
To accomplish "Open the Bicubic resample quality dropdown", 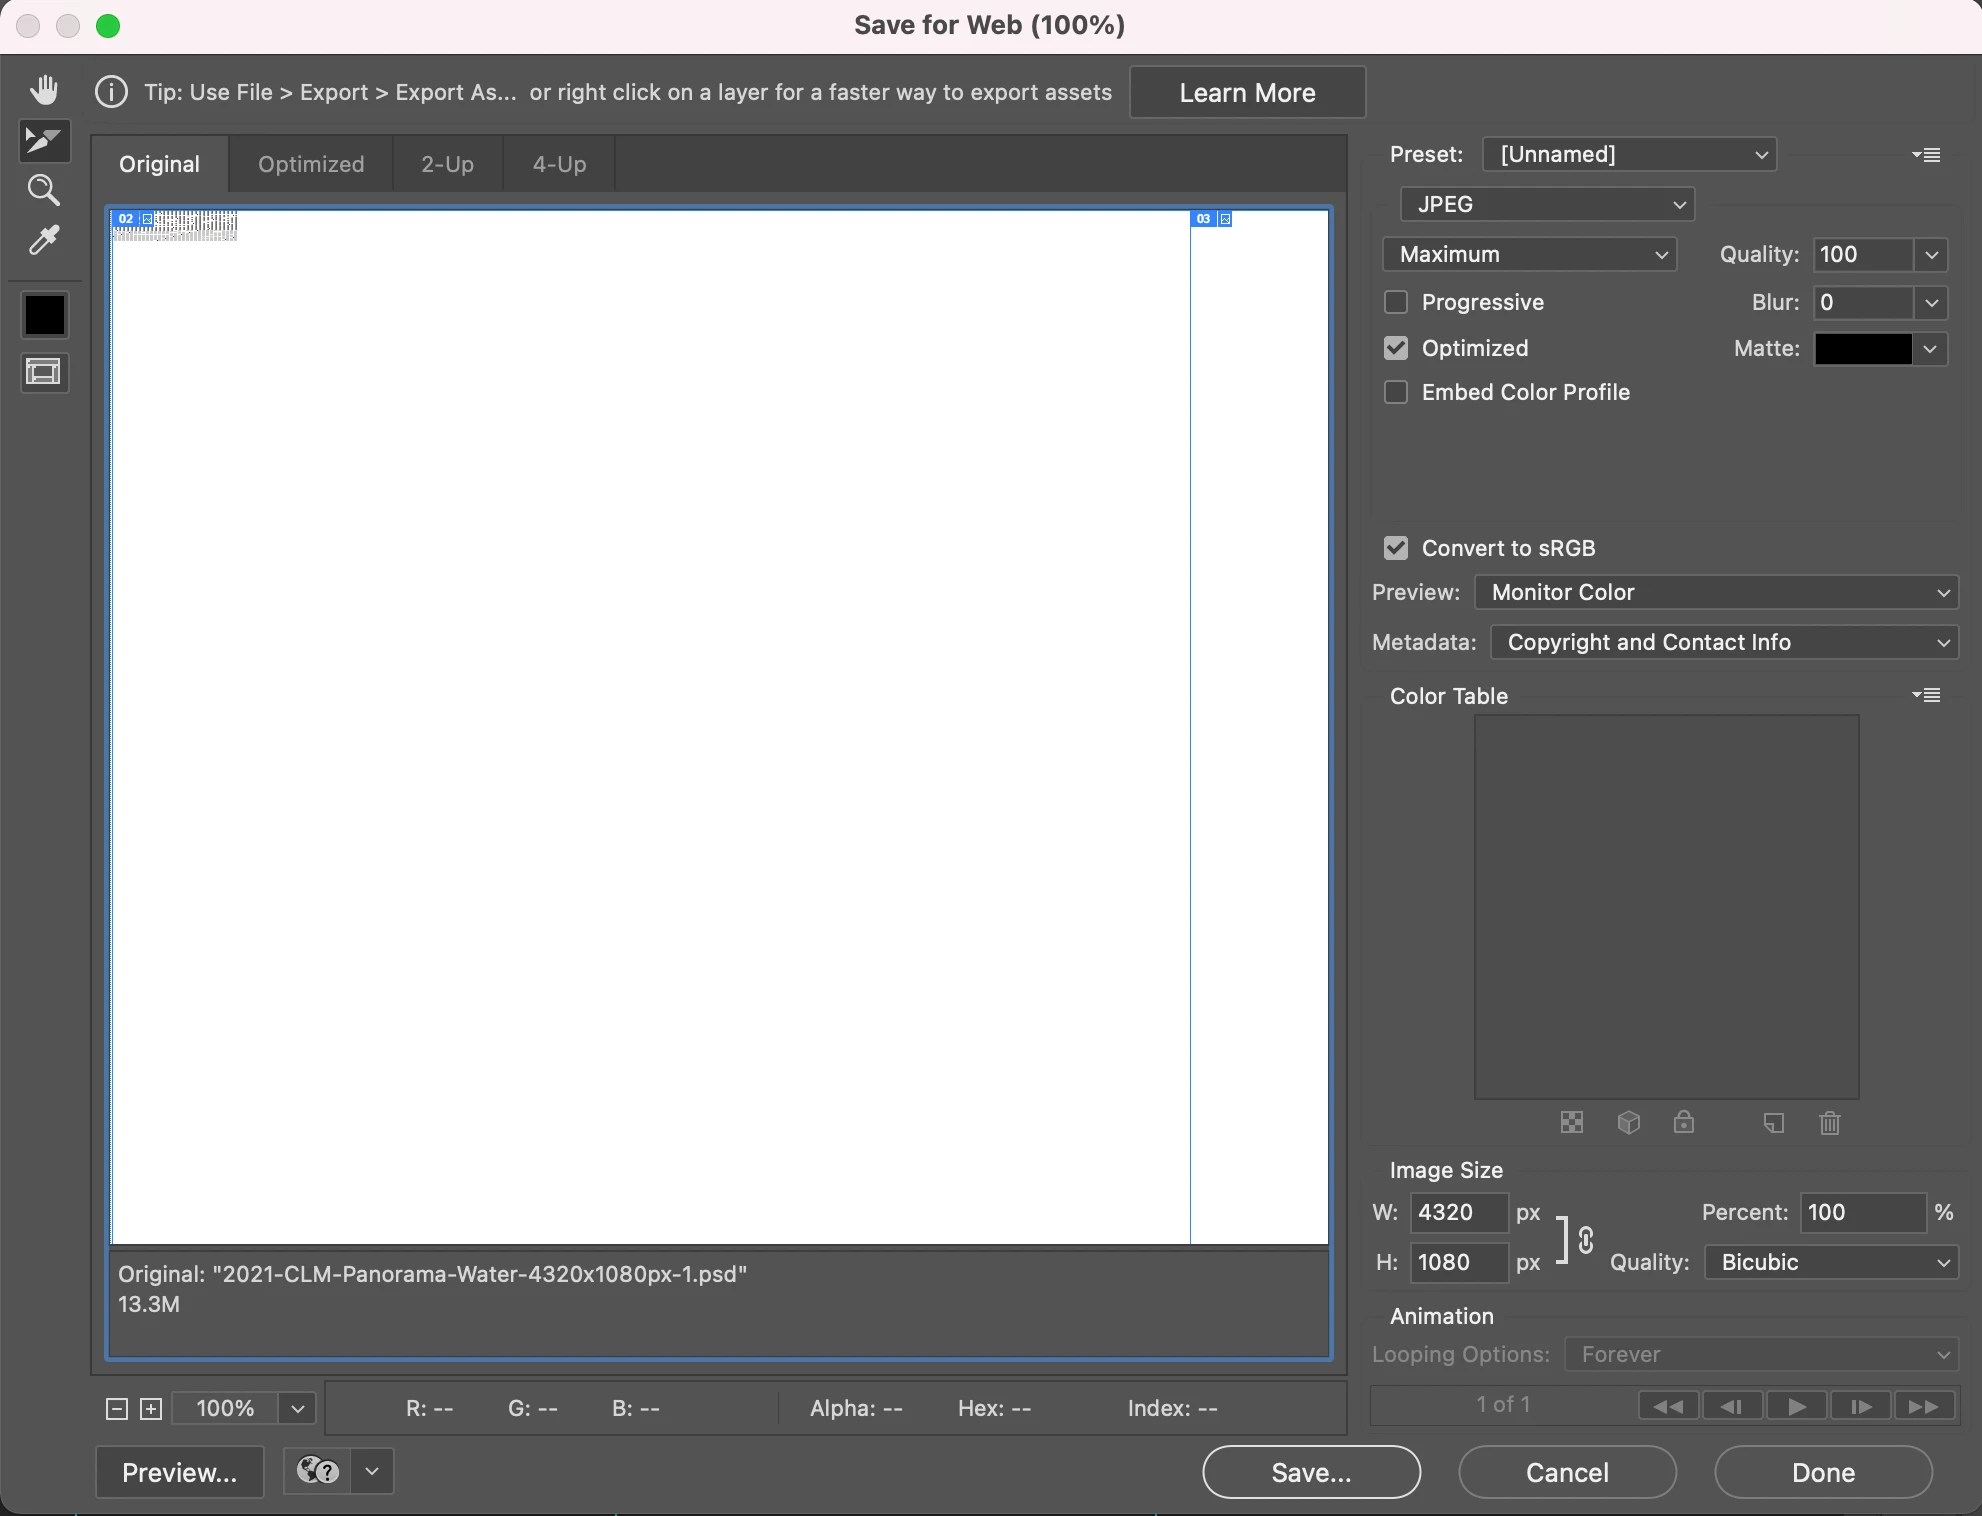I will point(1831,1262).
